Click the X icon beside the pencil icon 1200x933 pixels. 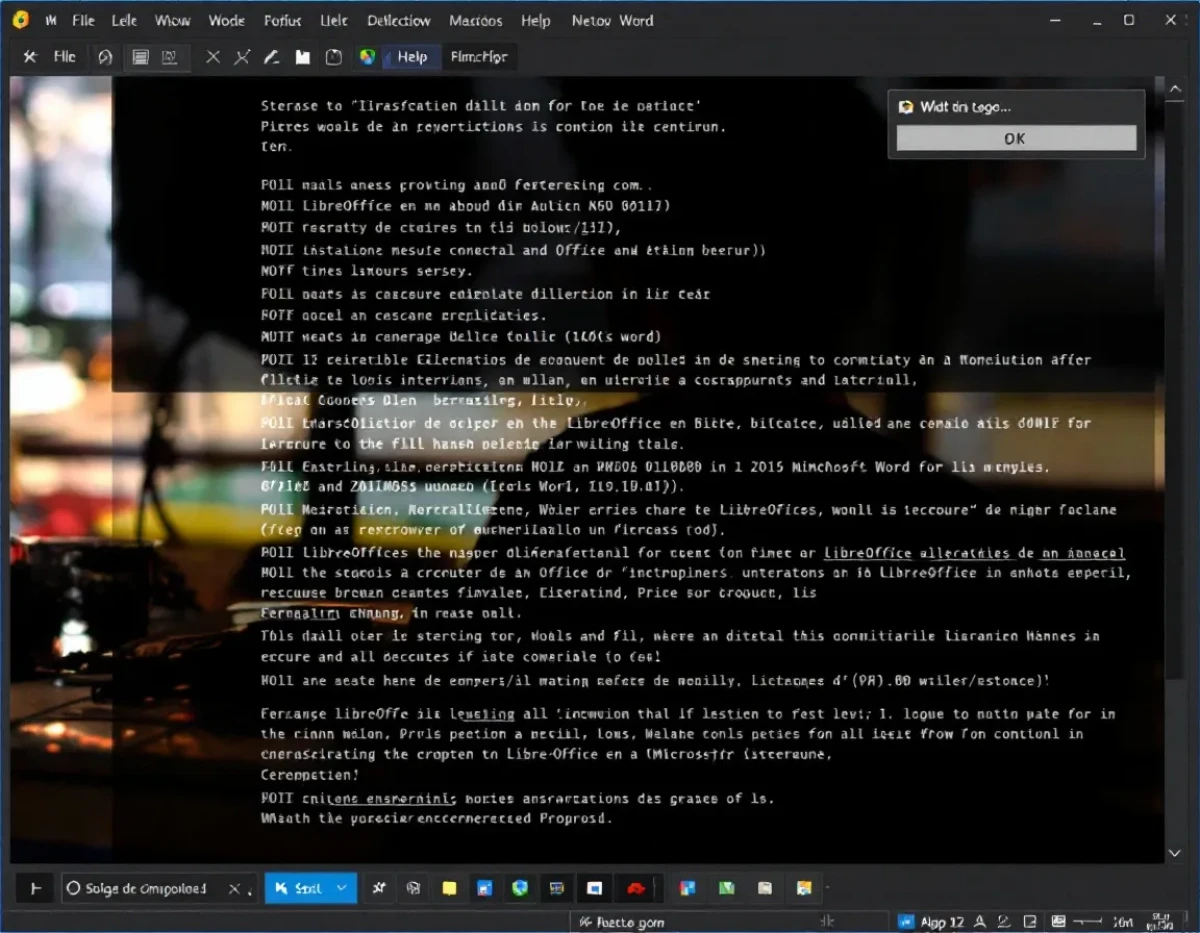242,57
